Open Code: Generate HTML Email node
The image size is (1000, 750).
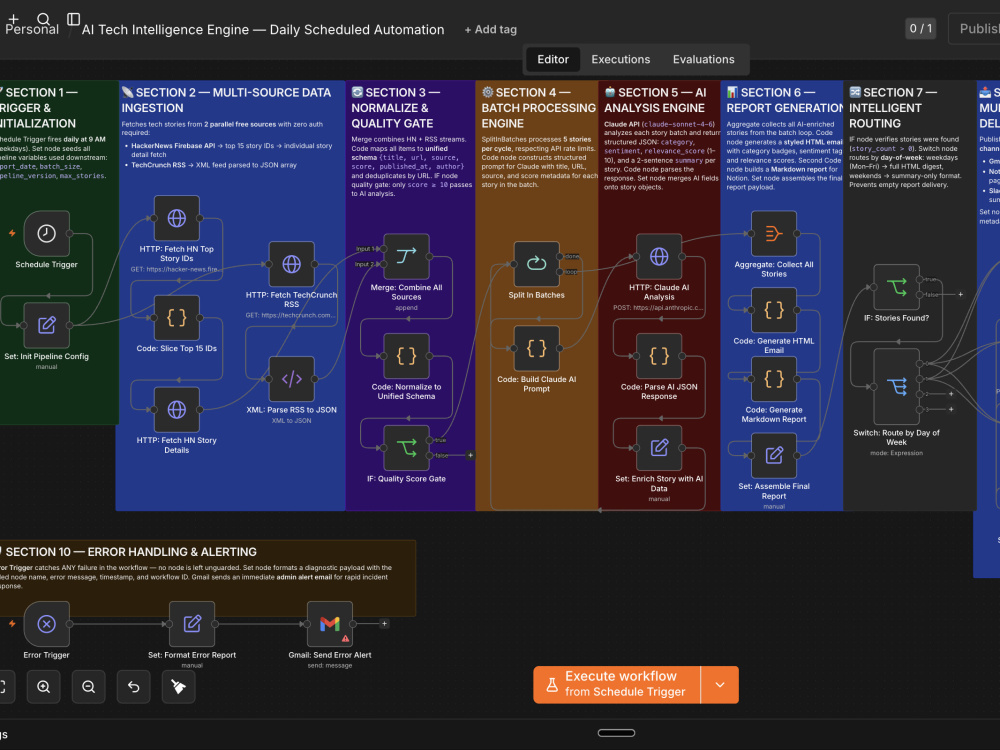click(x=774, y=310)
